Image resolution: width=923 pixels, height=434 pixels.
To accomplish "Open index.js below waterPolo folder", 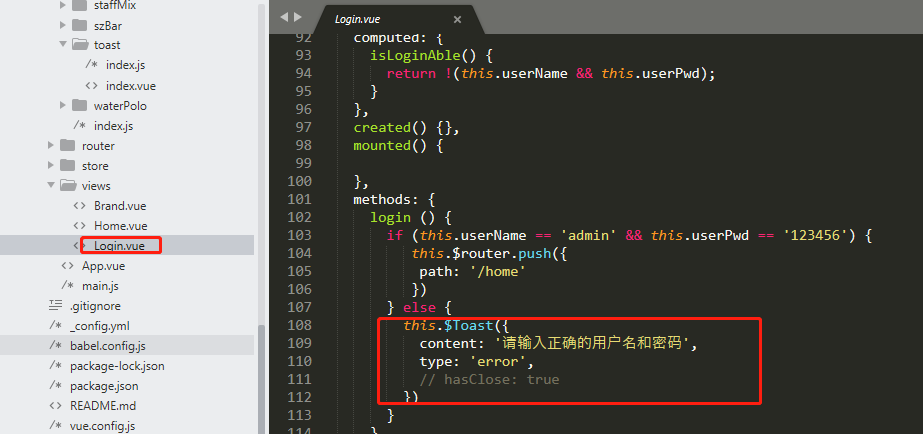I will (x=114, y=125).
